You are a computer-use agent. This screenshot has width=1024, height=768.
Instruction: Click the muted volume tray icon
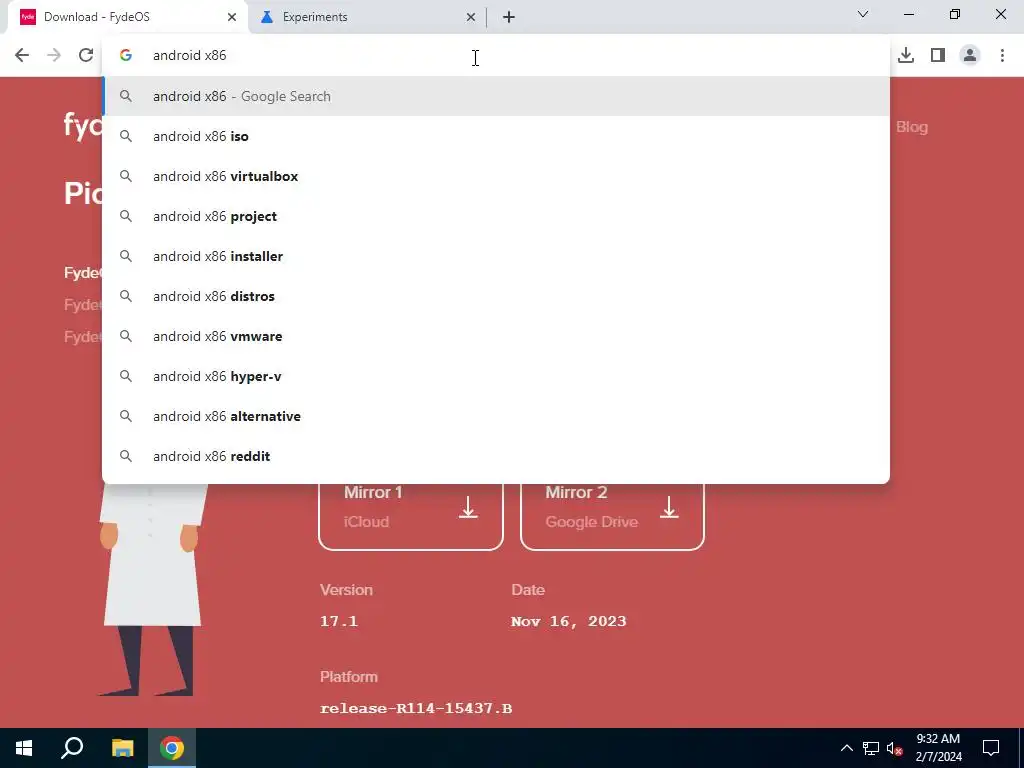click(895, 748)
